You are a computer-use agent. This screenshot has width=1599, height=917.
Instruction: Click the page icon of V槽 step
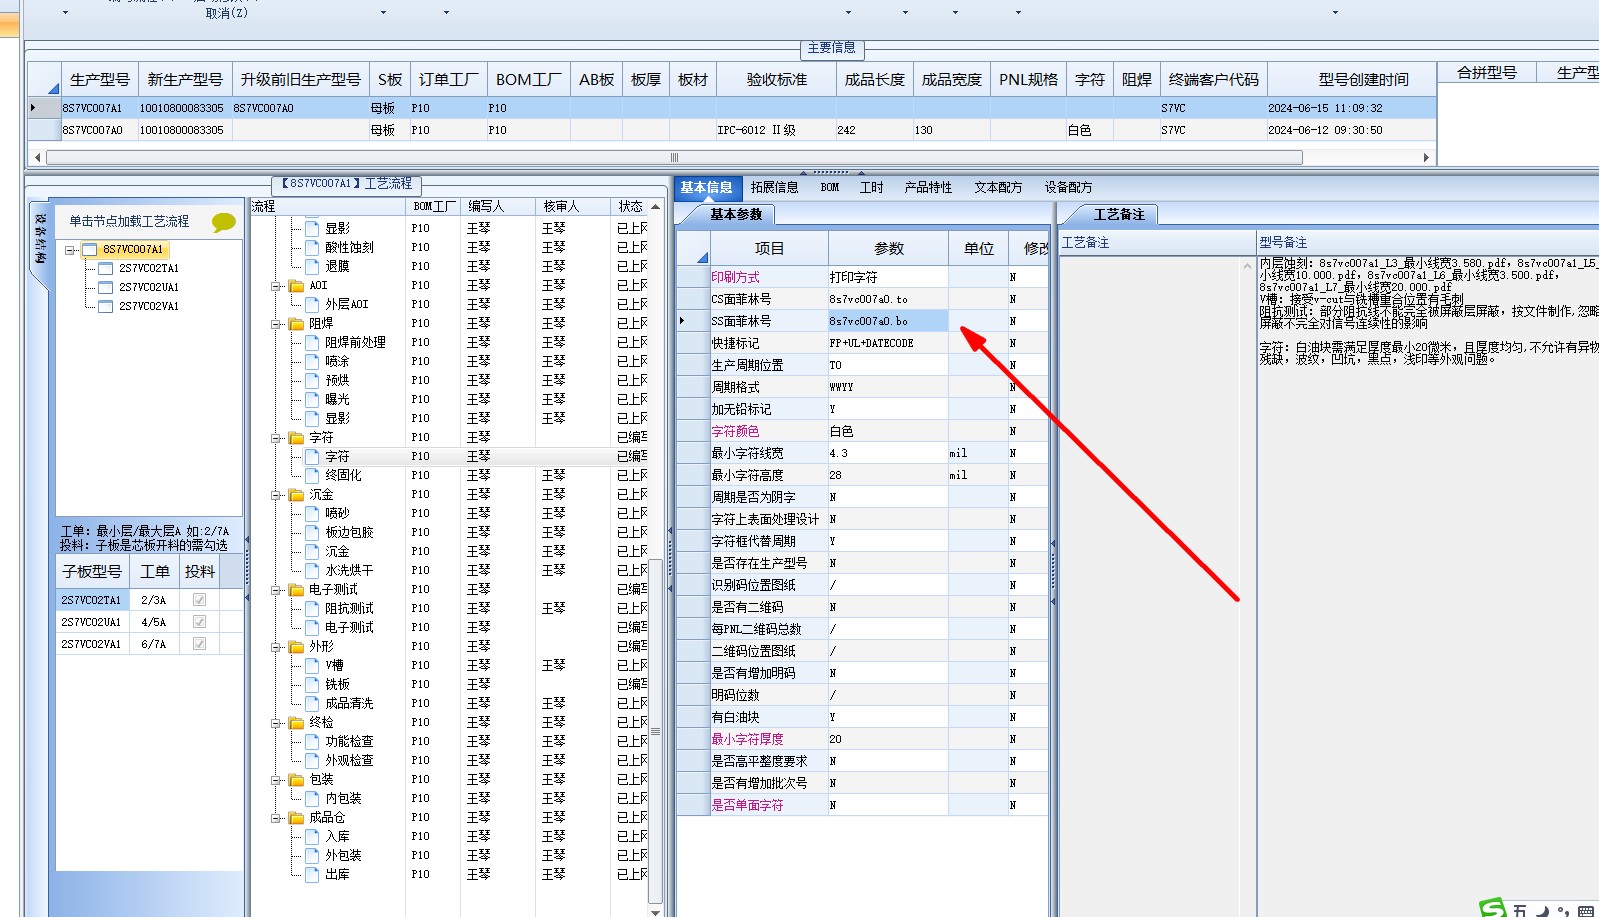[312, 666]
